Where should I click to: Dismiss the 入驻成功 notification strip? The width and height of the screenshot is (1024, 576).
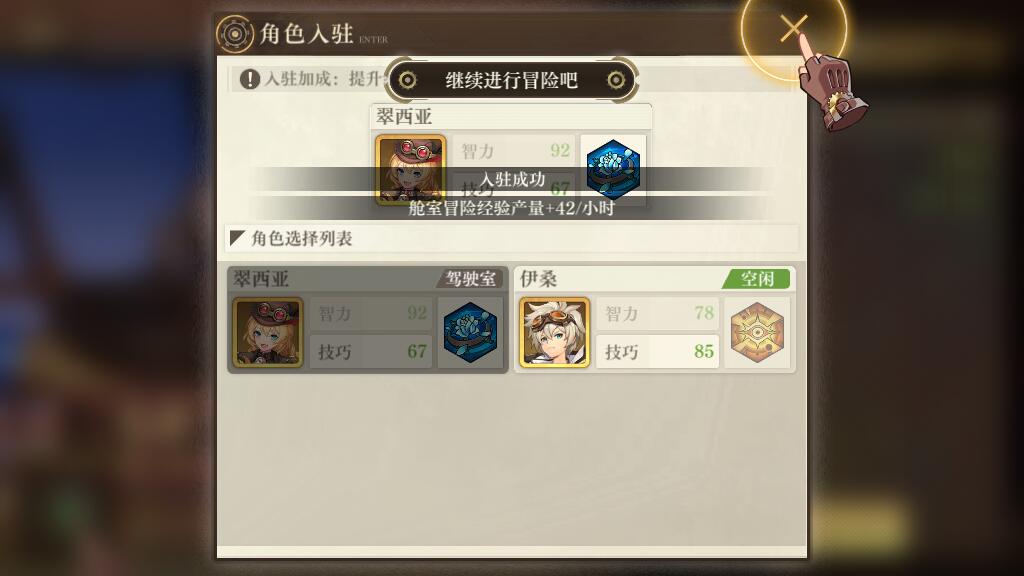pyautogui.click(x=512, y=179)
